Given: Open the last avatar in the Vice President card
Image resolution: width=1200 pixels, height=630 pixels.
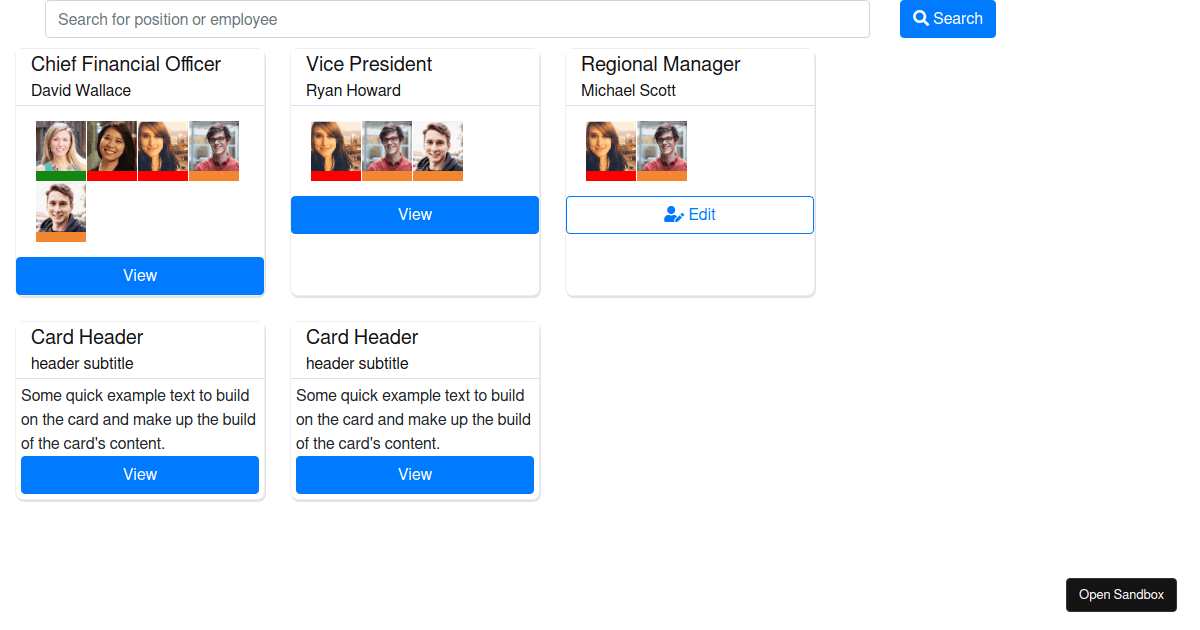Looking at the screenshot, I should tap(438, 150).
